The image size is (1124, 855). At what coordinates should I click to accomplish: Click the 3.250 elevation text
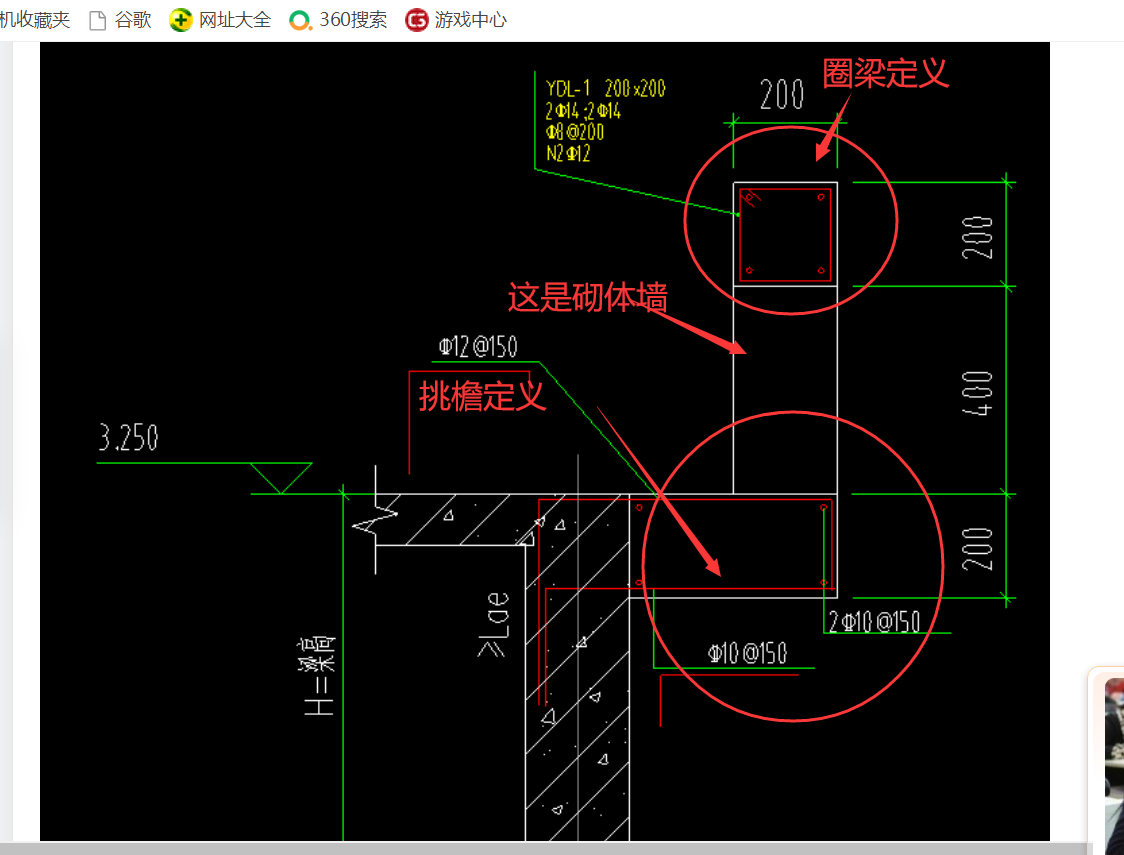click(128, 436)
